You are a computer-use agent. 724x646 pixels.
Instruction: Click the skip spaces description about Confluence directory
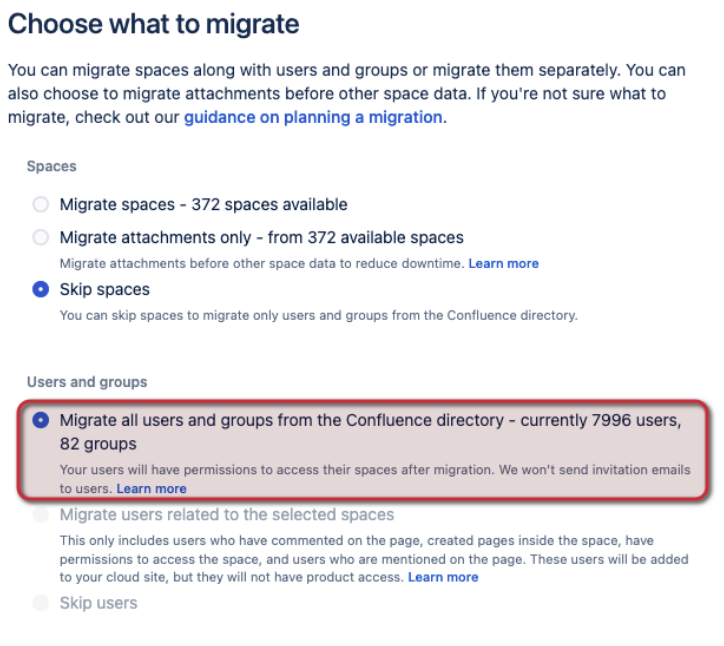coord(318,316)
